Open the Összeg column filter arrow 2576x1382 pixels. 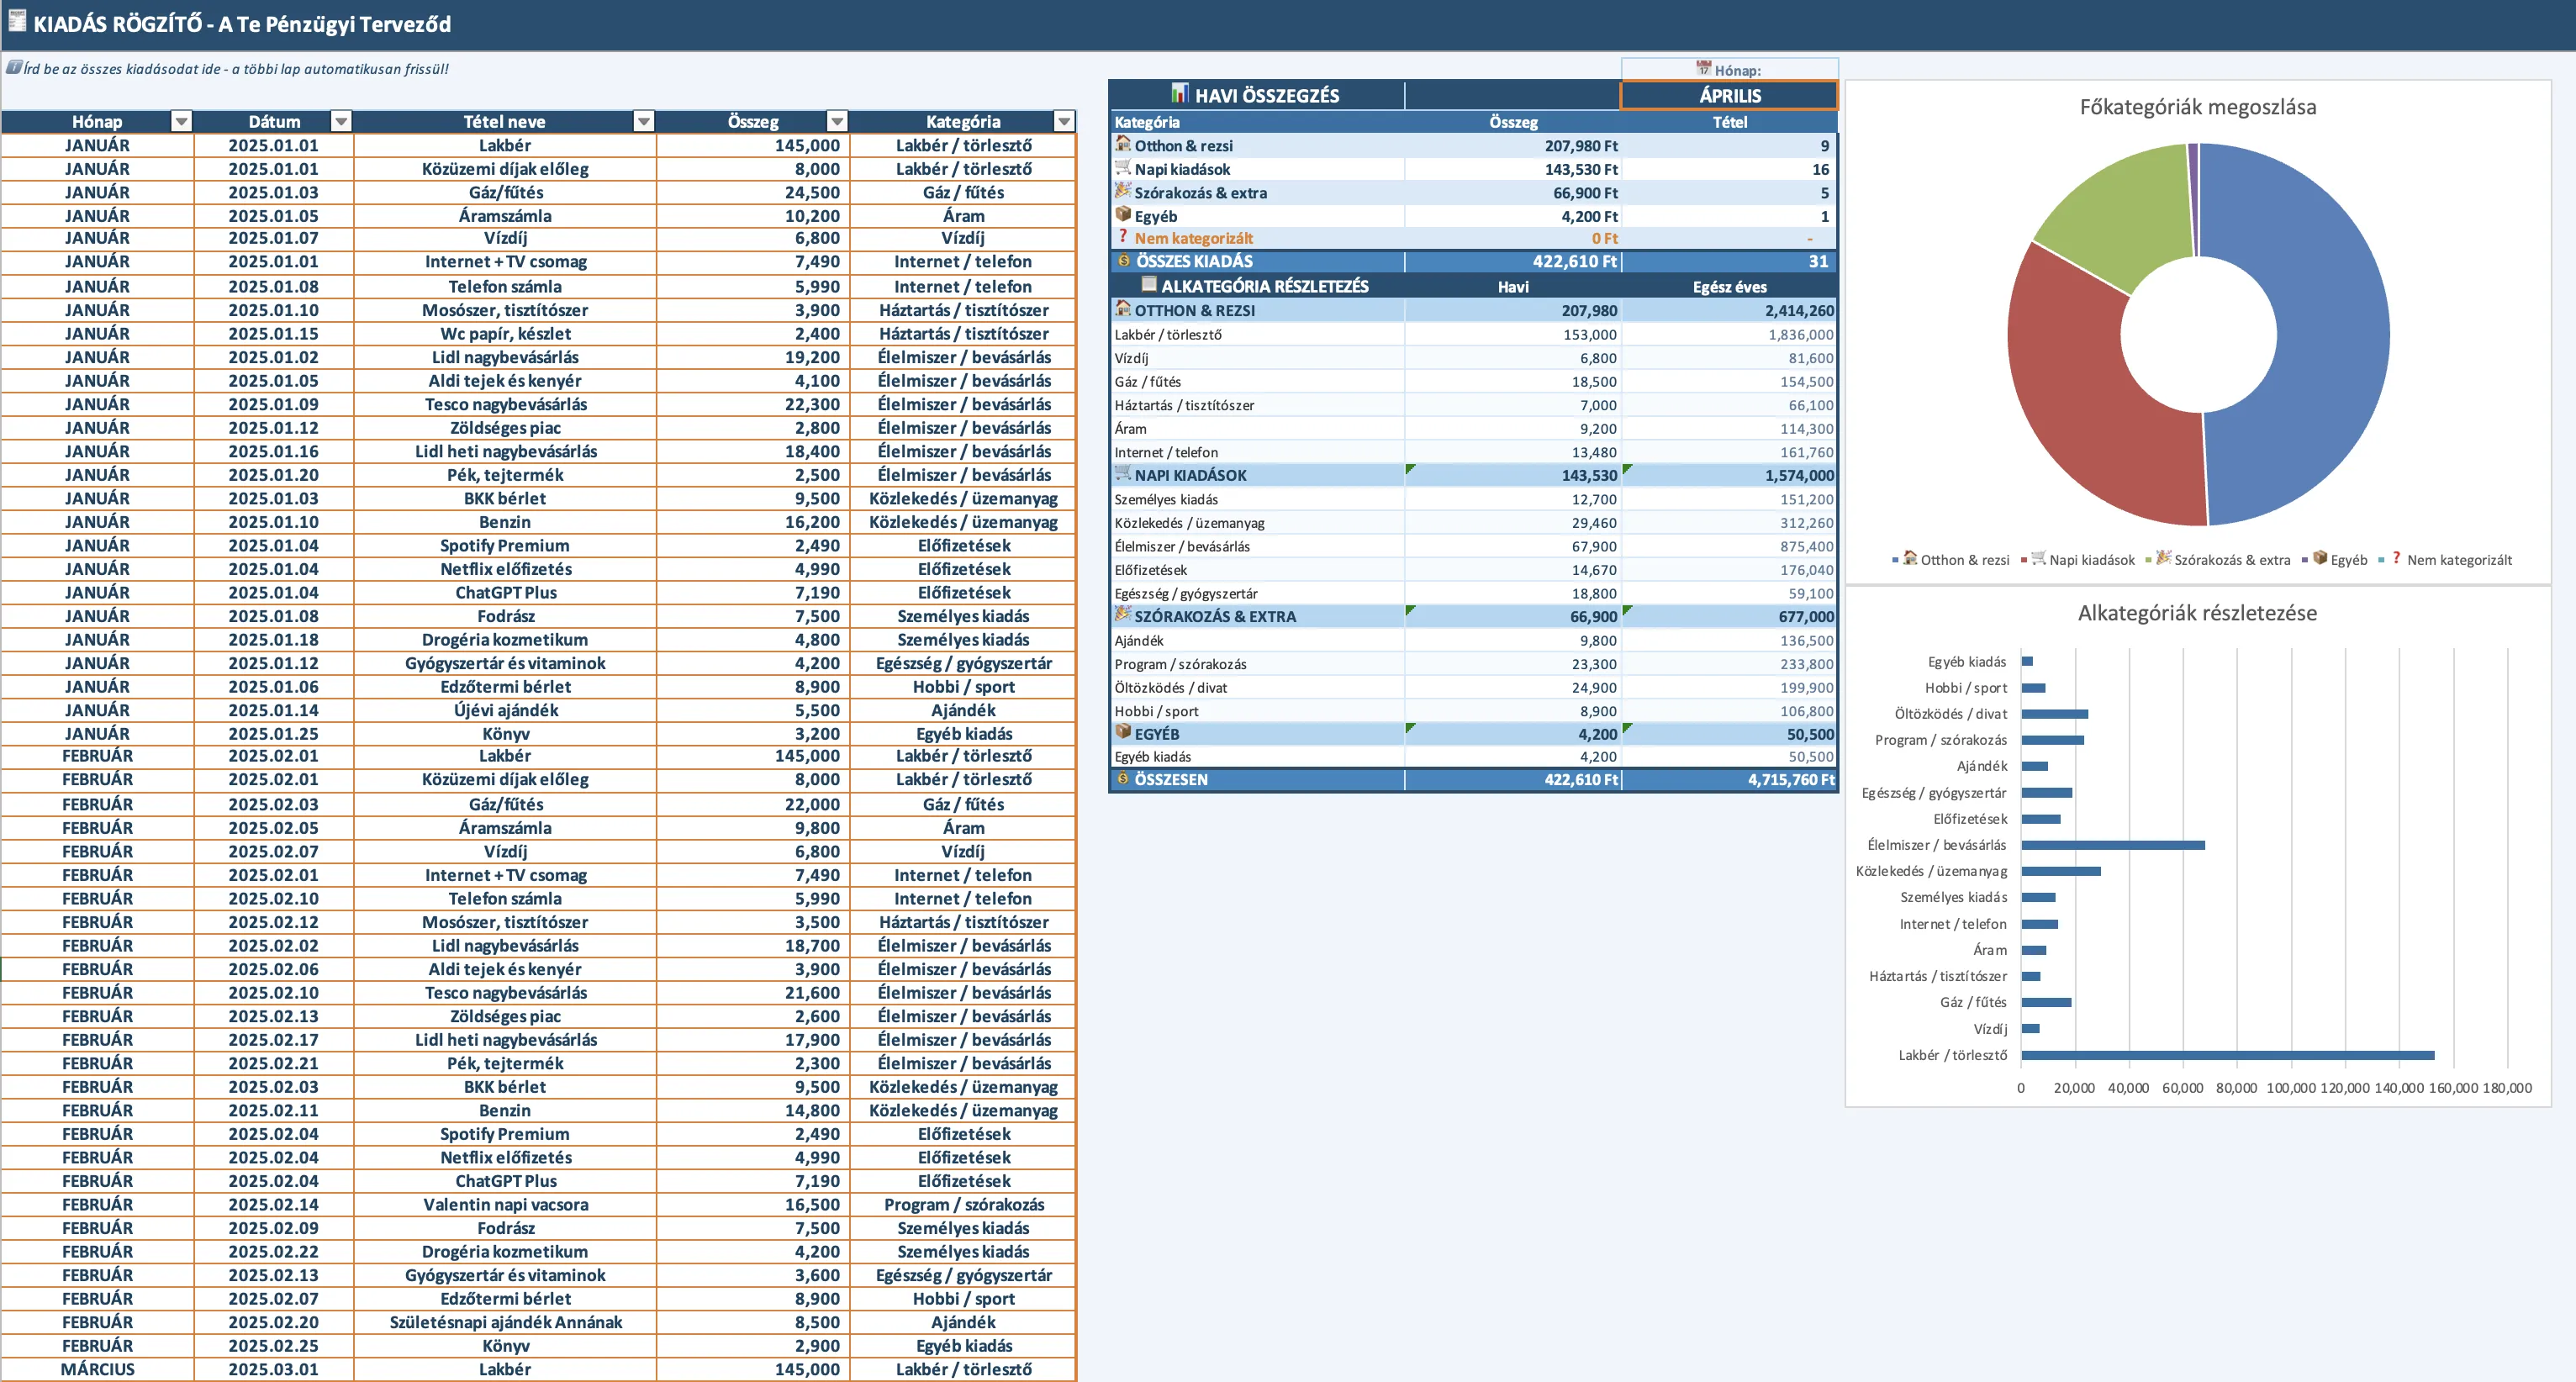click(837, 122)
